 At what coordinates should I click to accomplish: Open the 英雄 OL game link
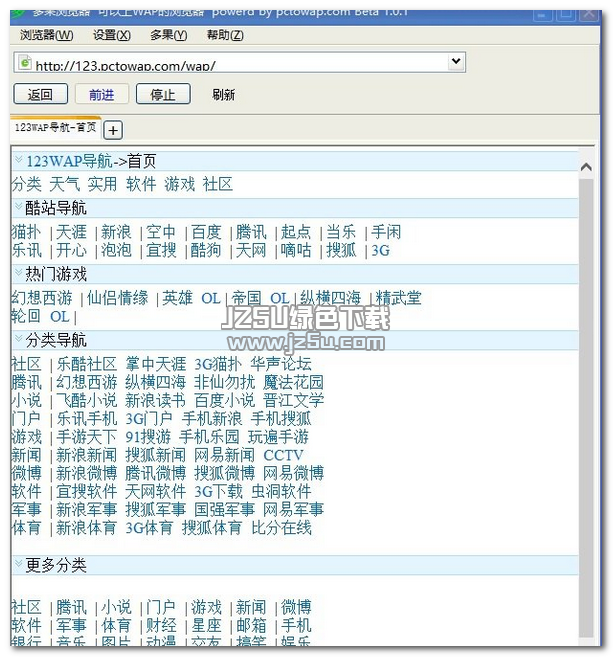191,298
